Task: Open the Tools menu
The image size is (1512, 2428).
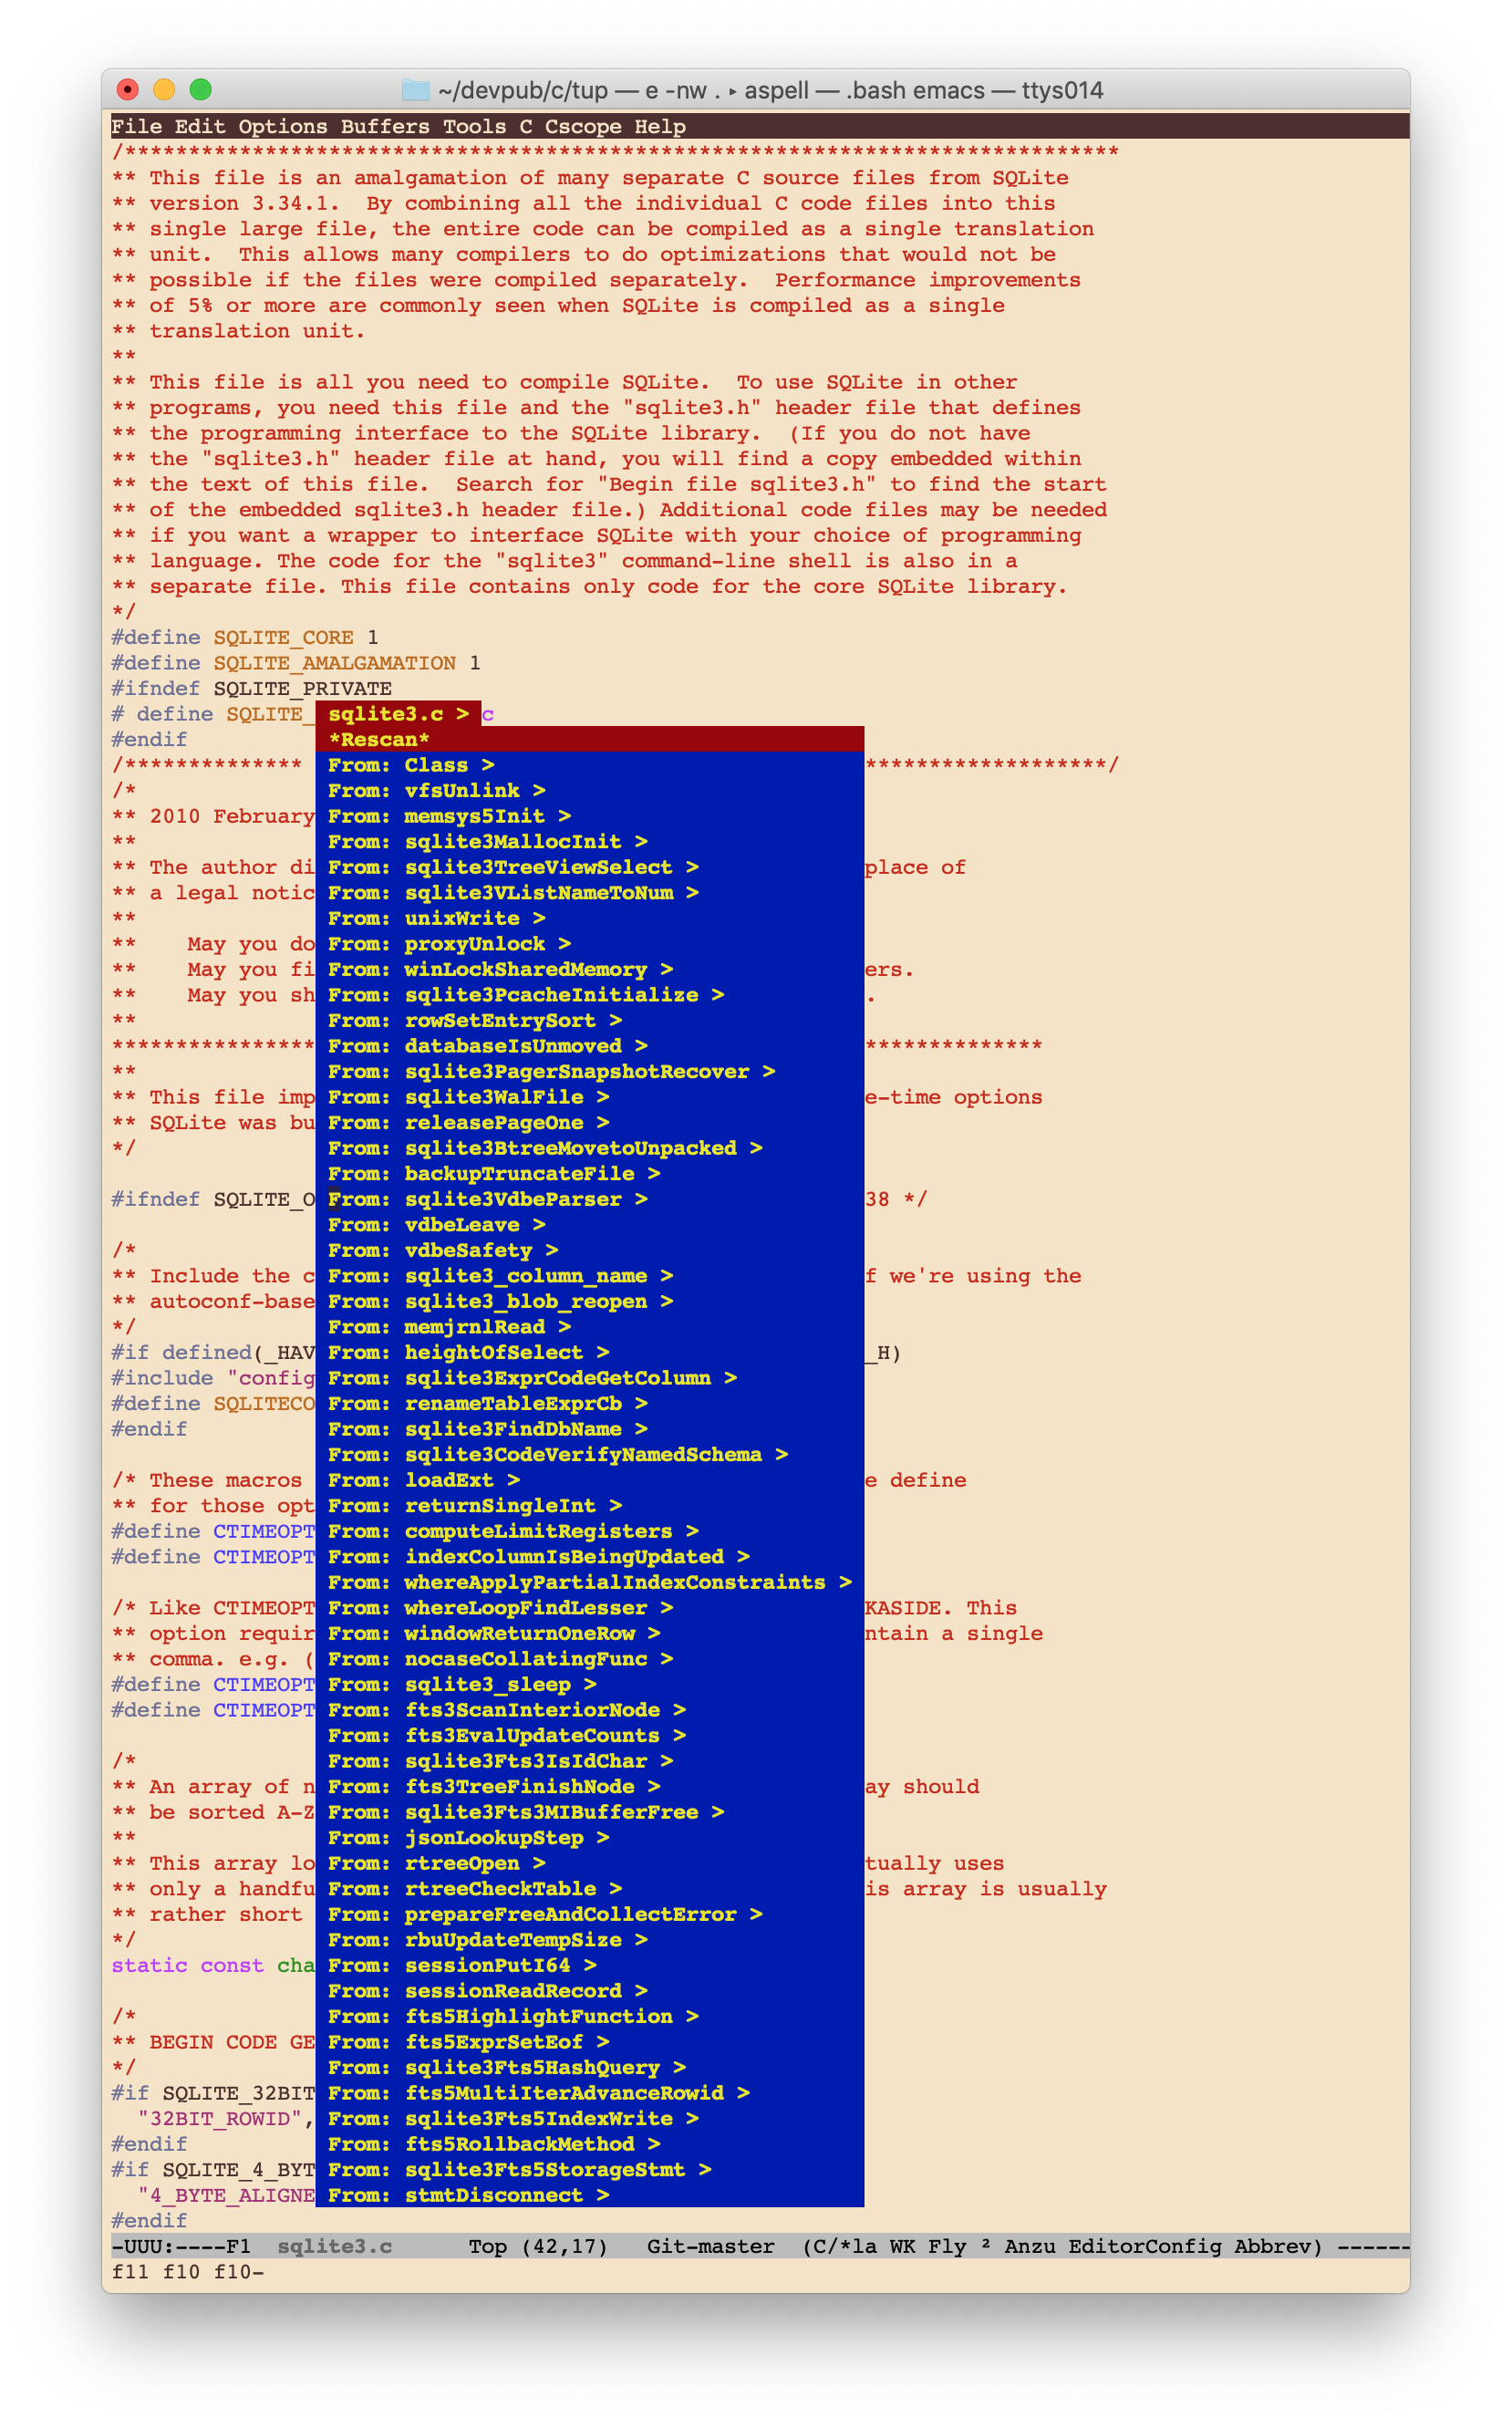Action: click(x=474, y=126)
